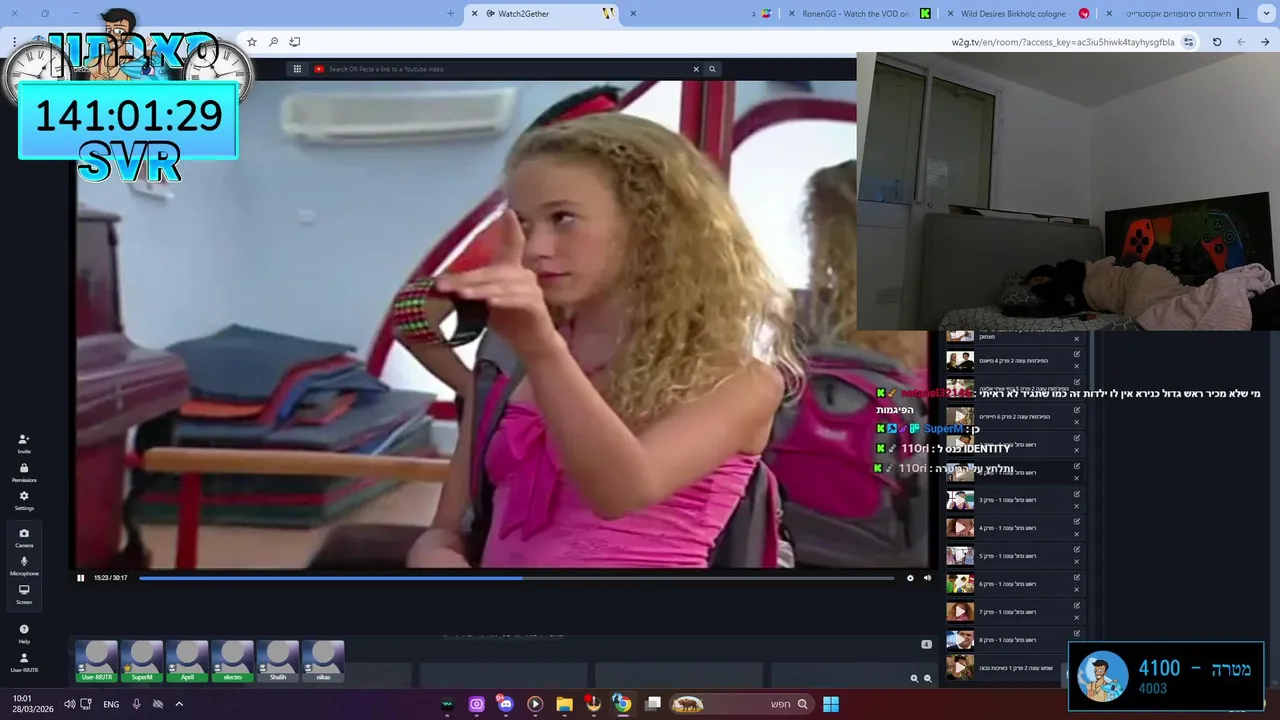Select user tile User-RRJTR
The width and height of the screenshot is (1280, 720).
tap(97, 662)
